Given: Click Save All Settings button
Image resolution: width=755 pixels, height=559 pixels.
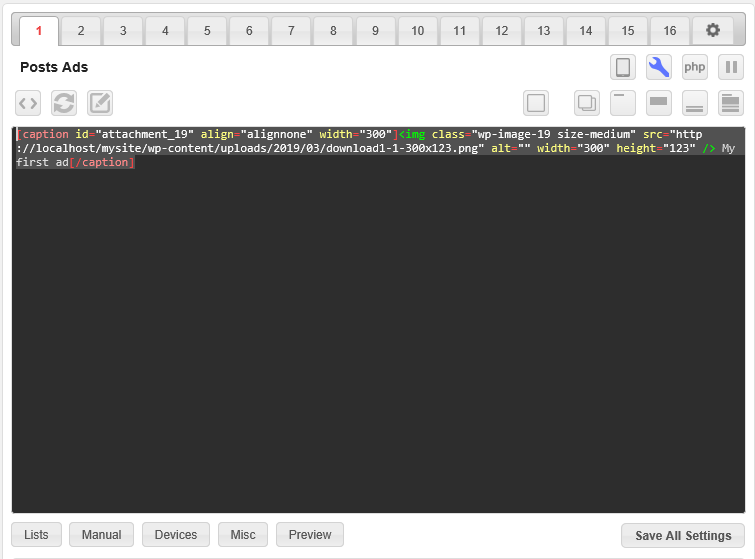Looking at the screenshot, I should 682,536.
